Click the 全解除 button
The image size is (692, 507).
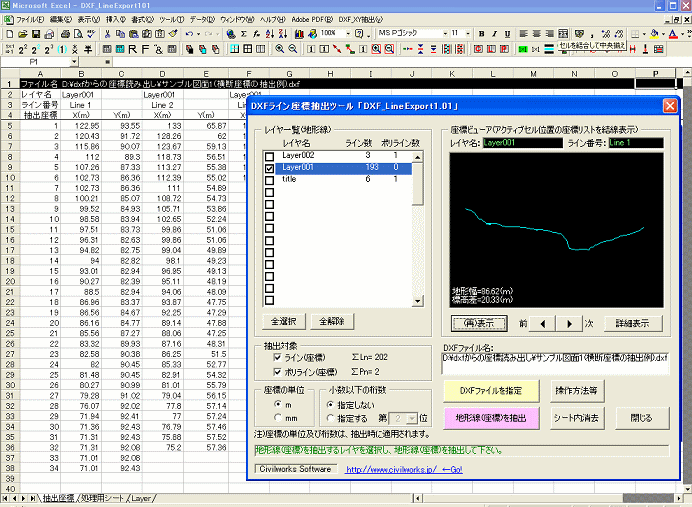tap(332, 321)
